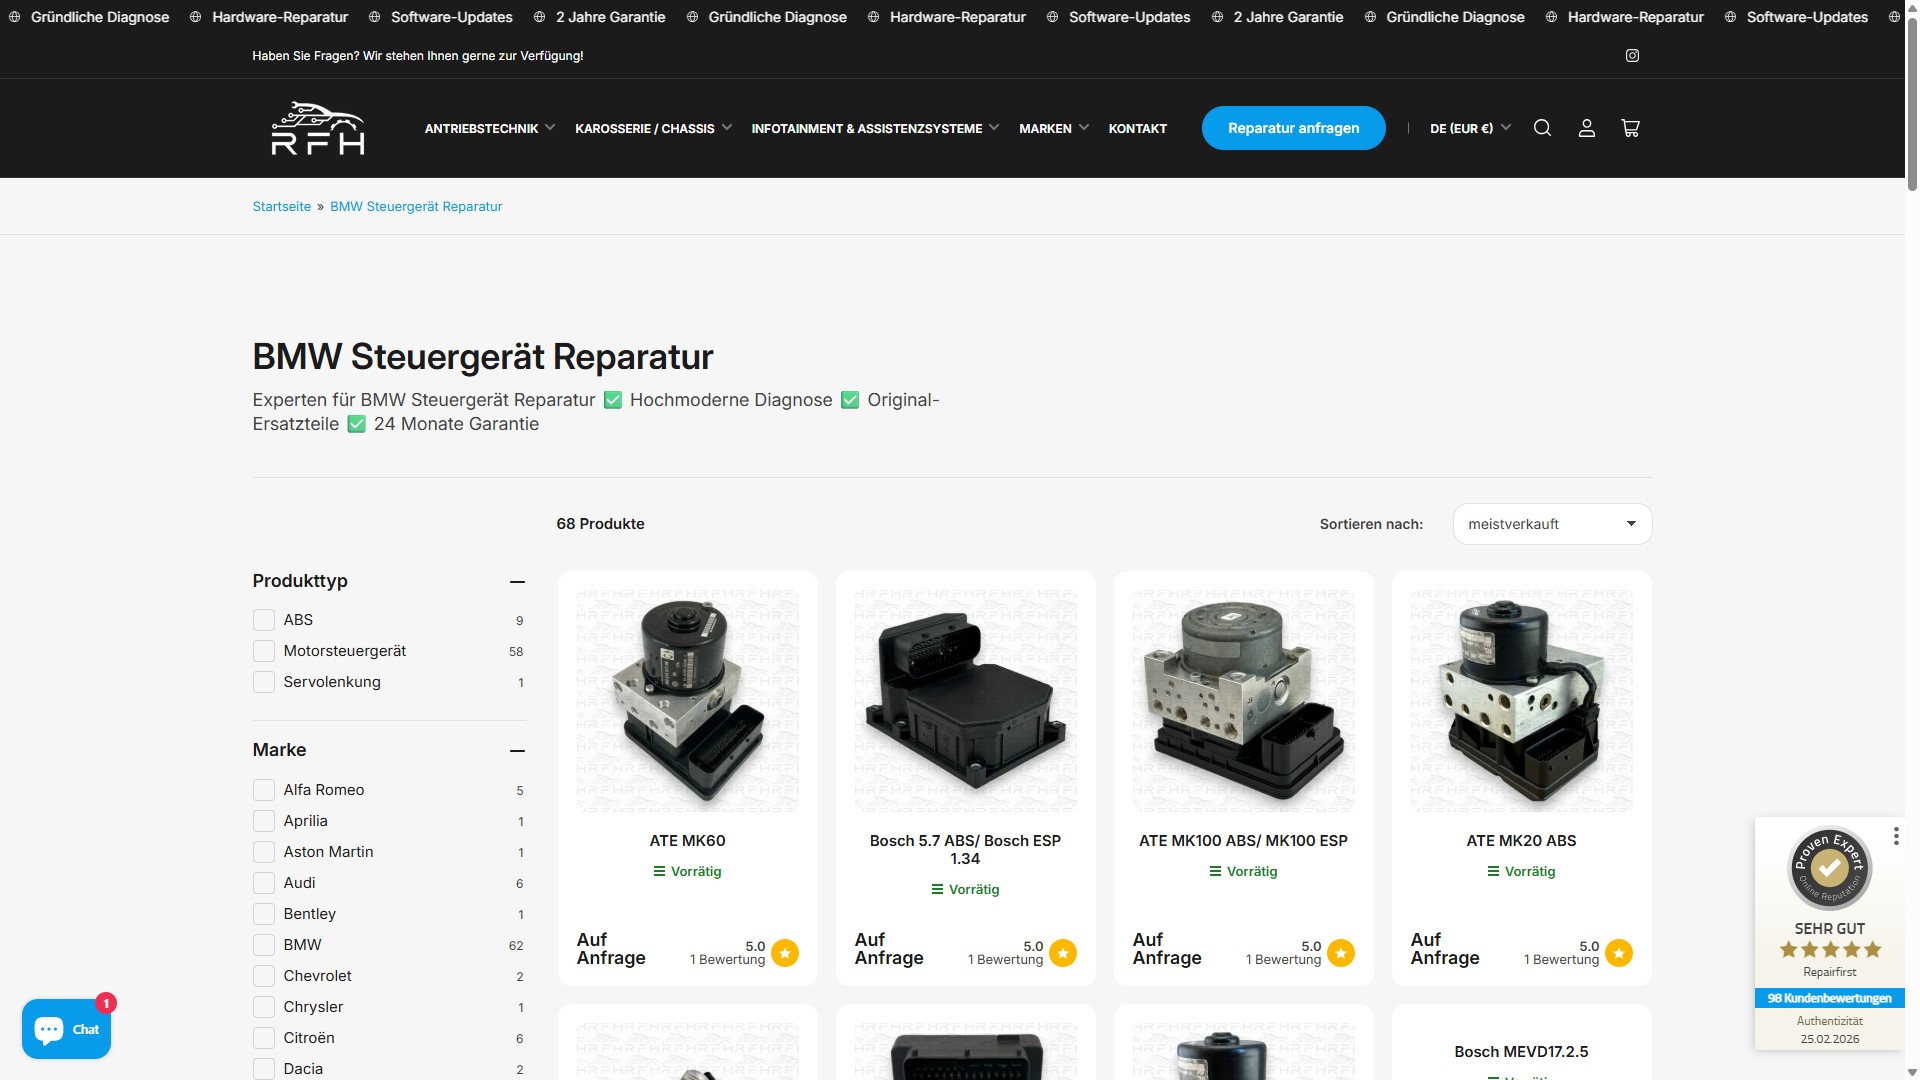
Task: Open the search magnifier icon
Action: pyautogui.click(x=1542, y=128)
